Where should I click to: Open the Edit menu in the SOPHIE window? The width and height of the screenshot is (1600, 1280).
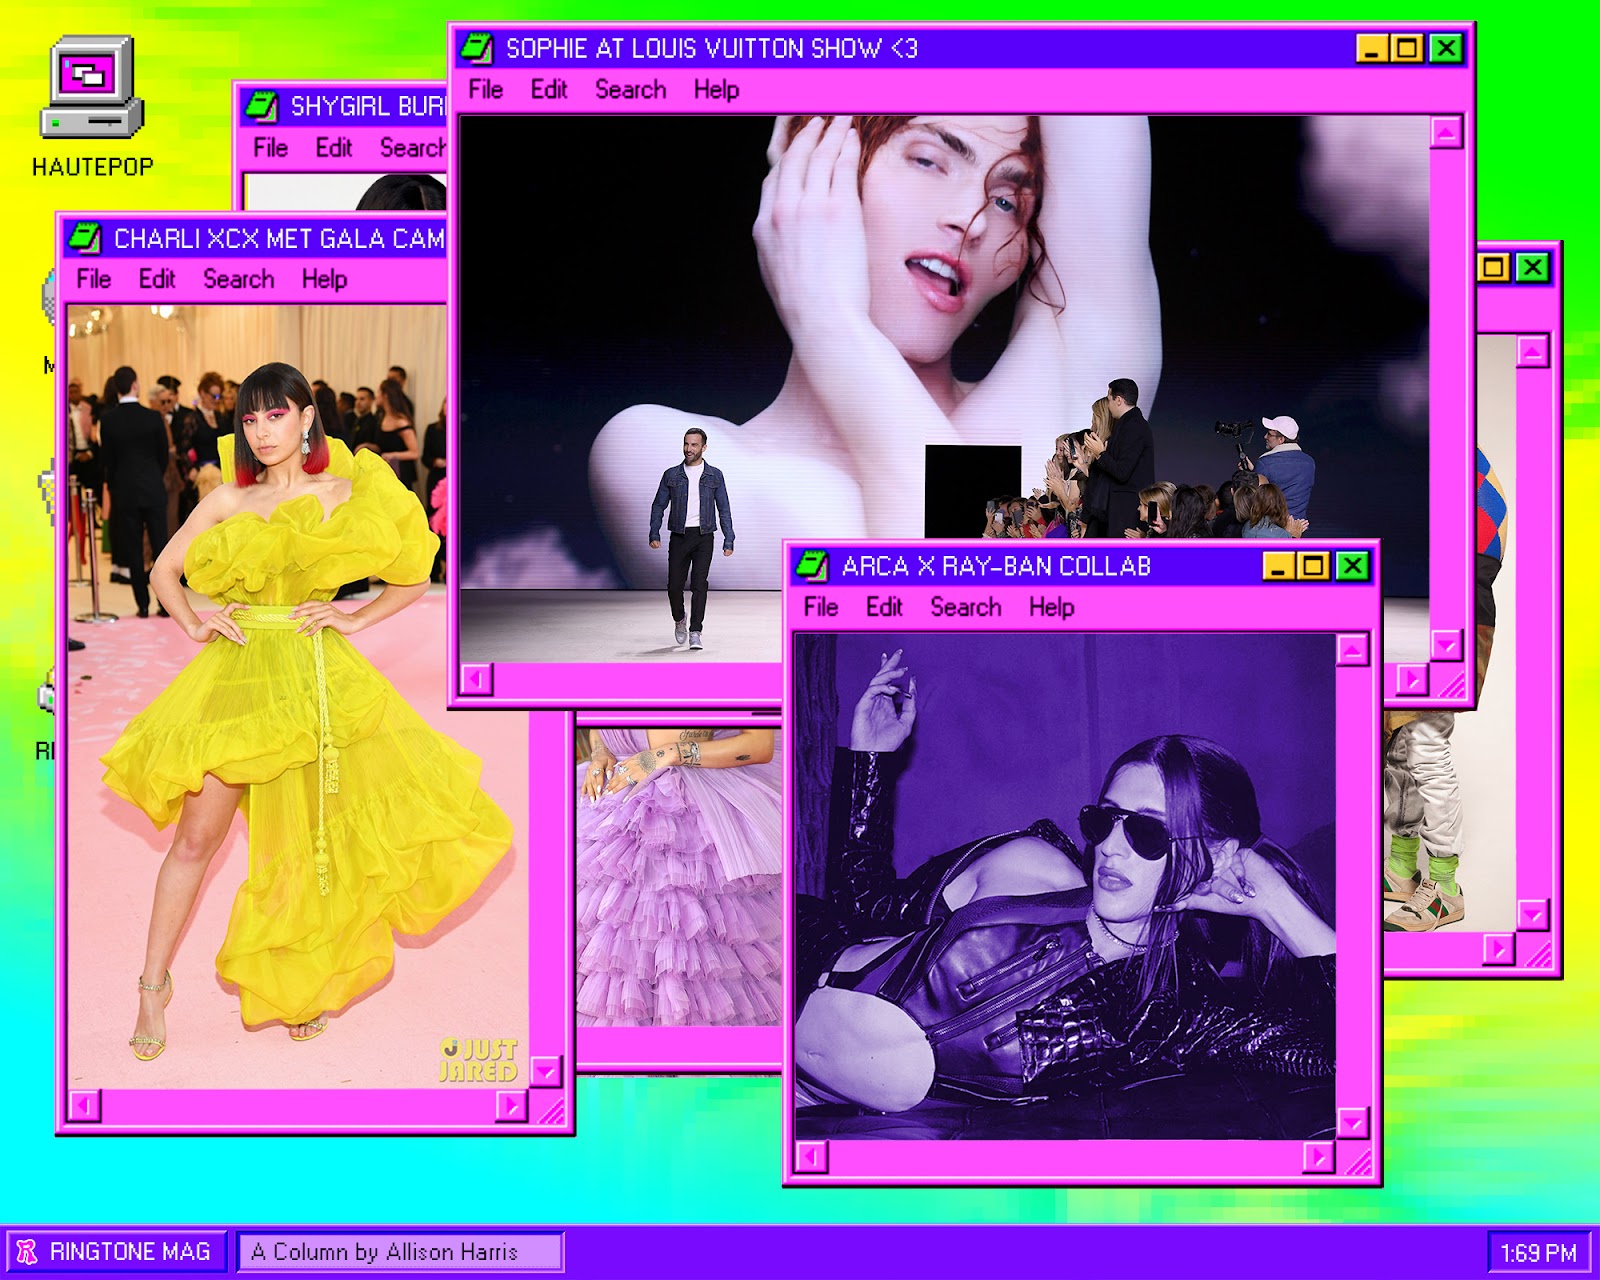pyautogui.click(x=549, y=90)
